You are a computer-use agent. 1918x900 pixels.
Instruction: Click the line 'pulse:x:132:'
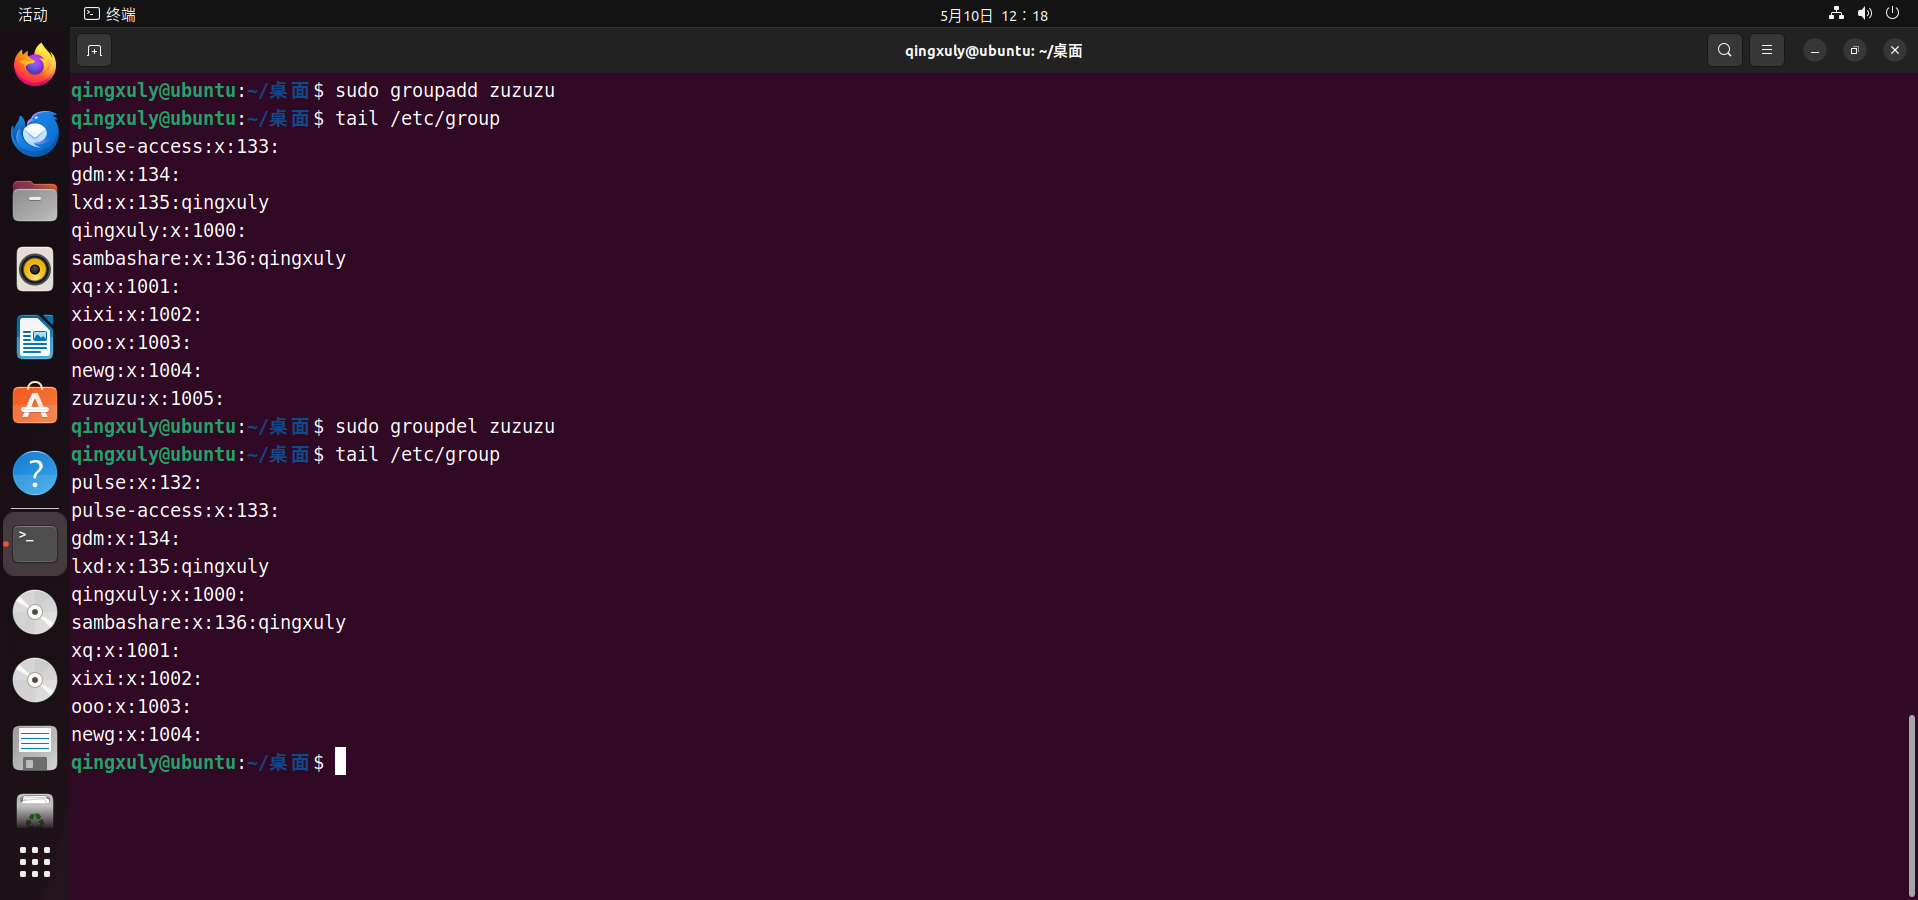point(137,482)
